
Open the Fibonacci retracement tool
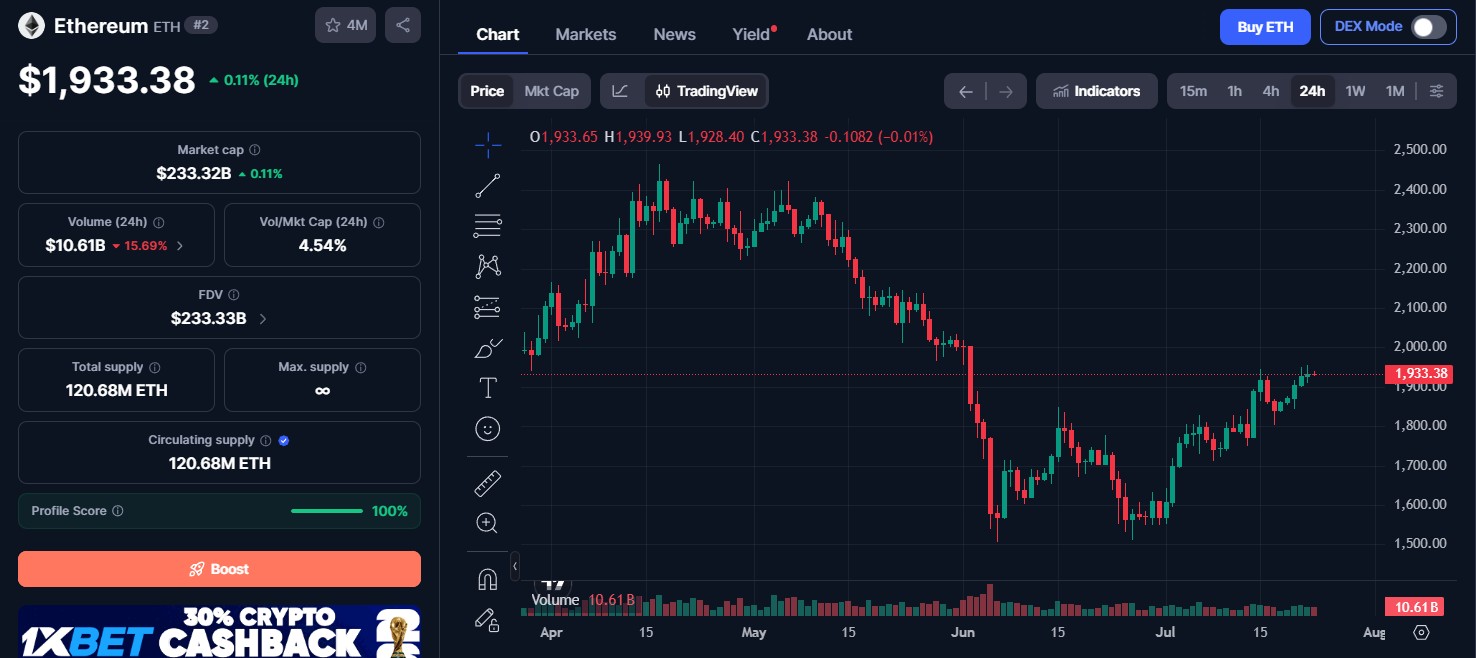(x=488, y=226)
